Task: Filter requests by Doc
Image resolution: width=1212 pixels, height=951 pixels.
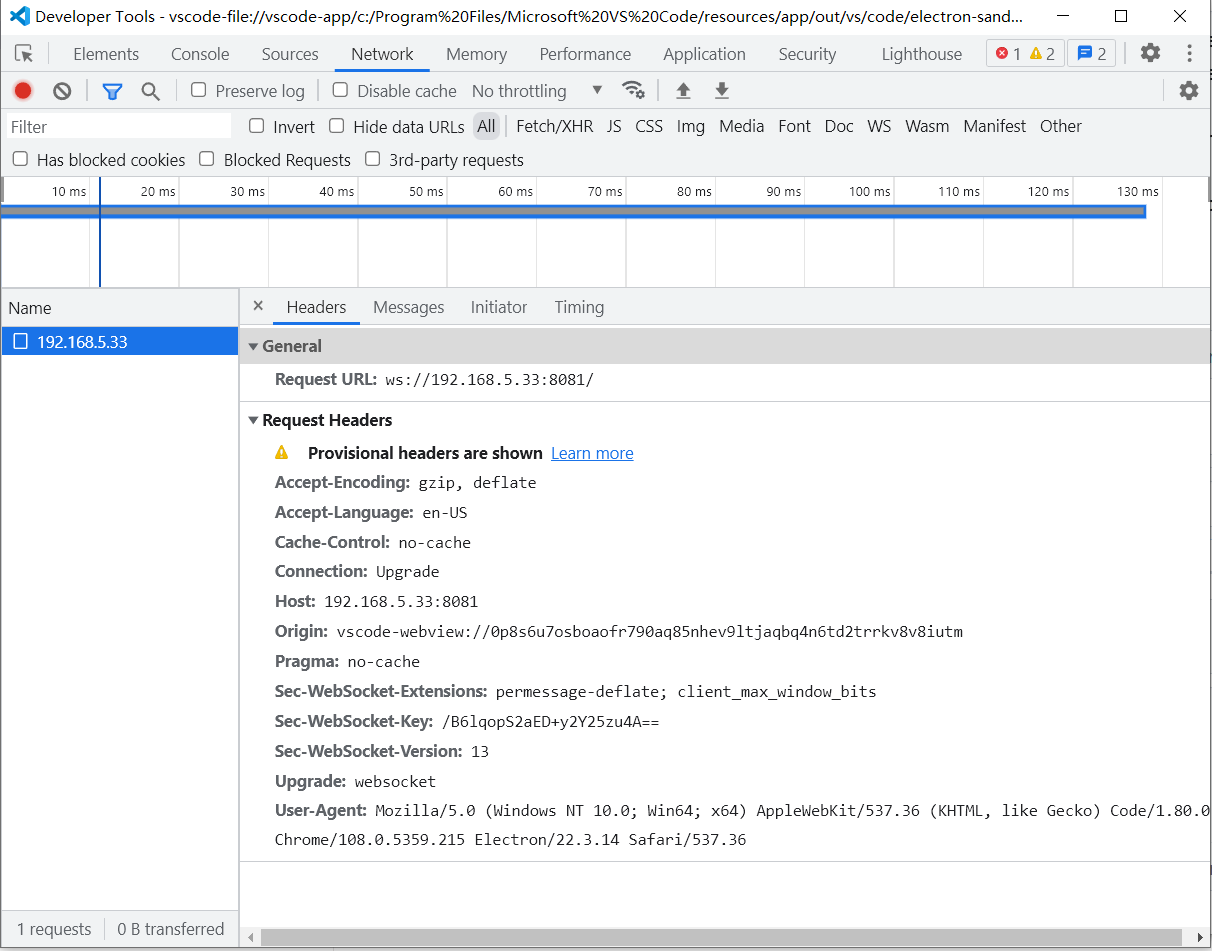Action: (x=839, y=126)
